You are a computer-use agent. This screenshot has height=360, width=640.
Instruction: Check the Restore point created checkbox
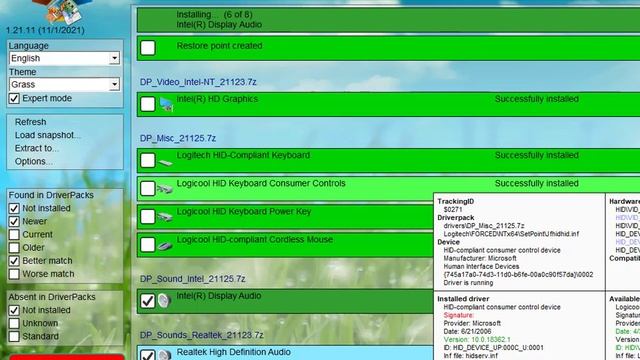[148, 48]
